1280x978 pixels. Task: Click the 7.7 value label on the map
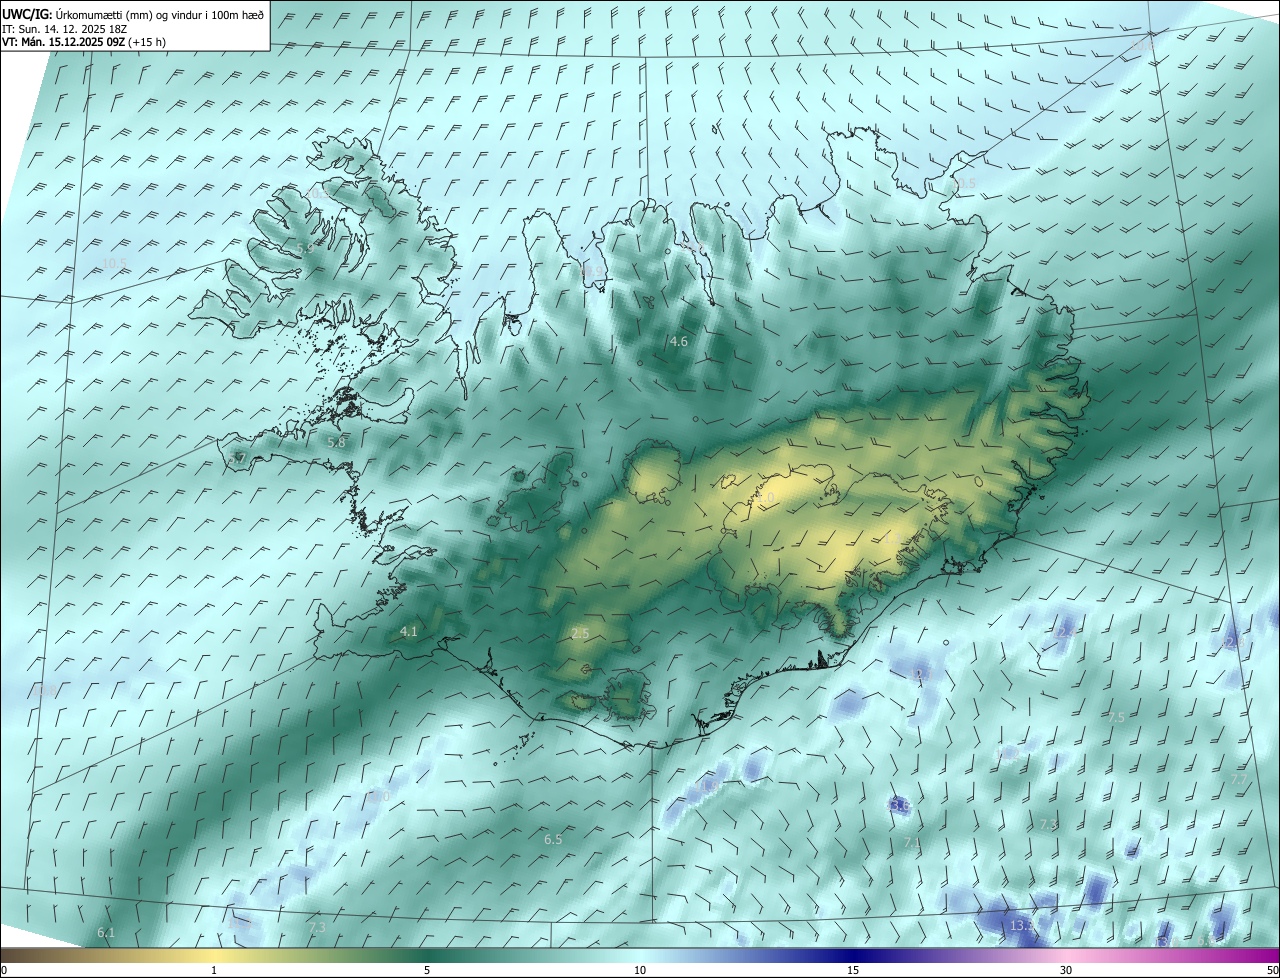[x=1238, y=779]
